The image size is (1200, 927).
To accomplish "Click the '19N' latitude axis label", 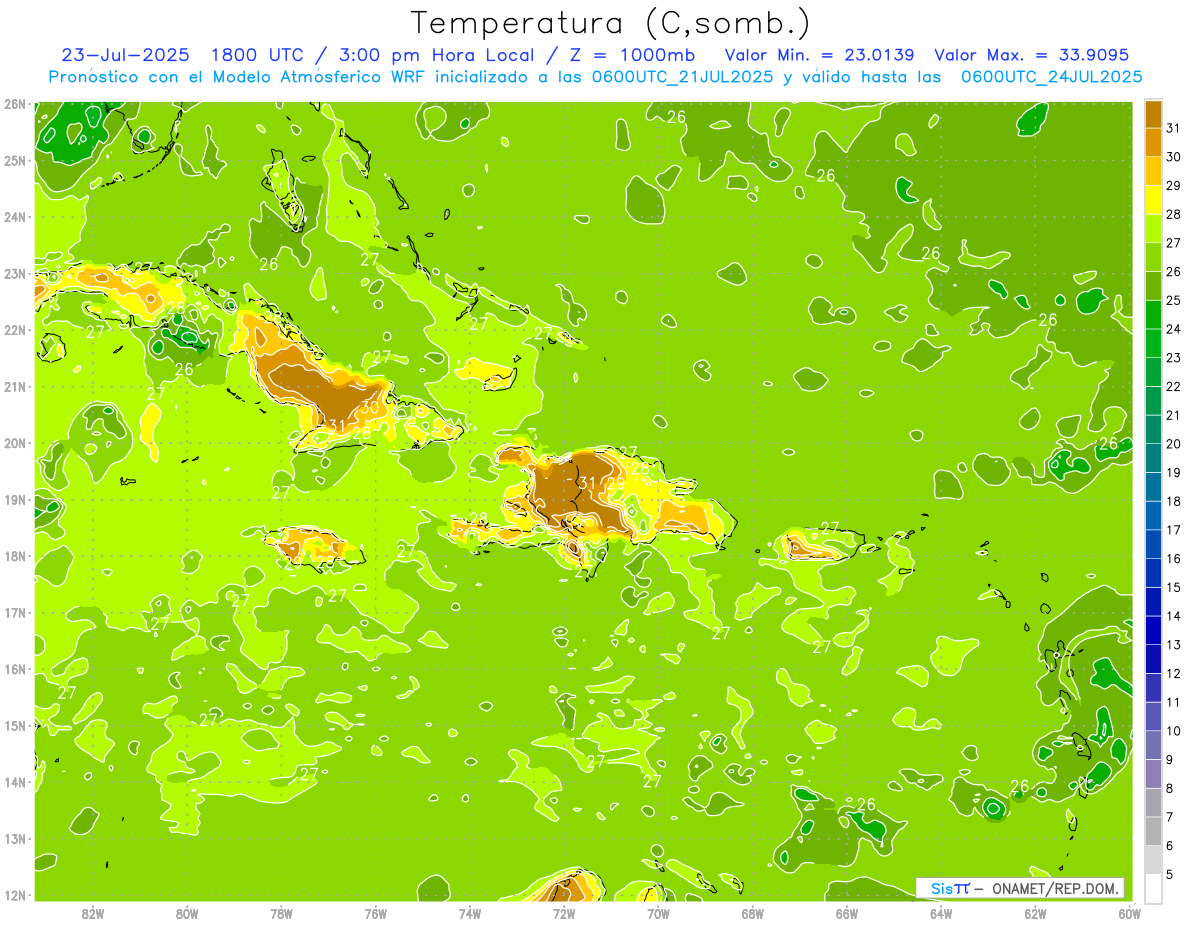I will [14, 499].
